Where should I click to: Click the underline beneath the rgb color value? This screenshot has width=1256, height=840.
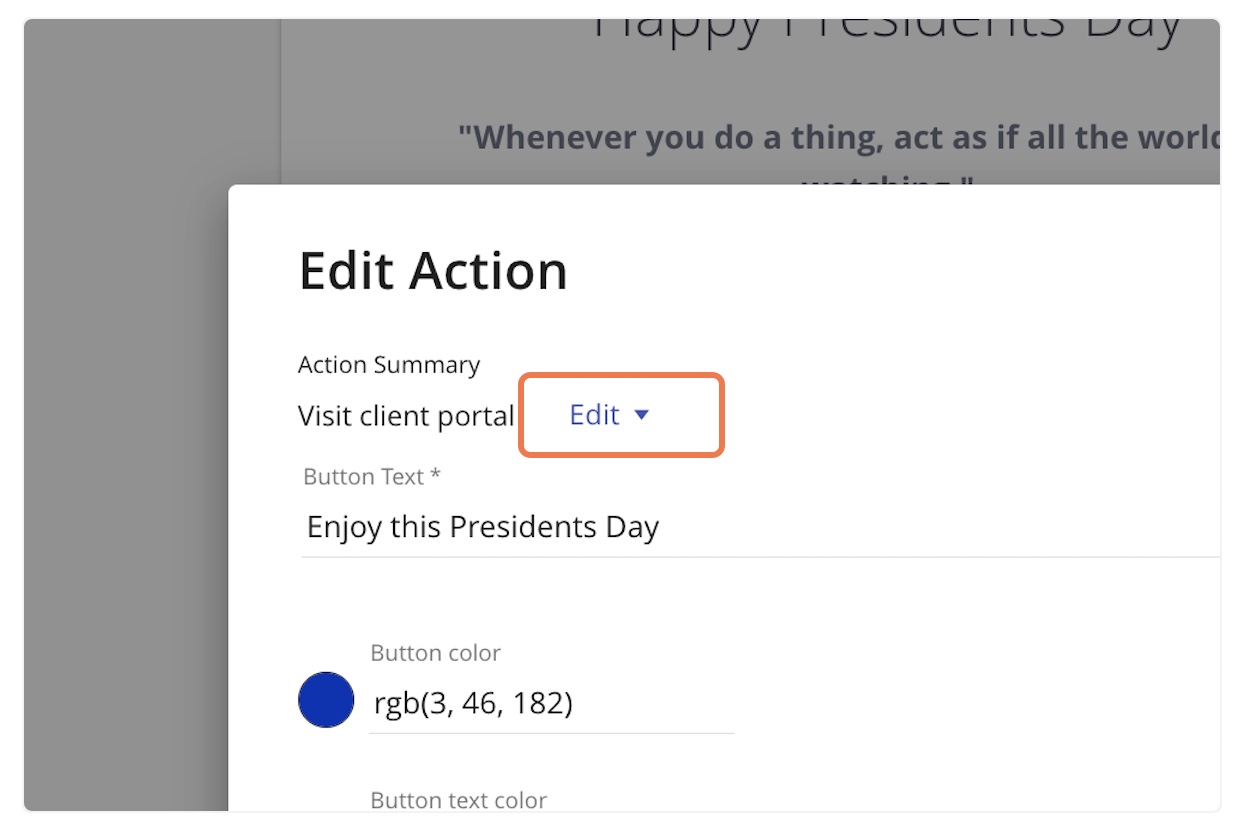[551, 733]
